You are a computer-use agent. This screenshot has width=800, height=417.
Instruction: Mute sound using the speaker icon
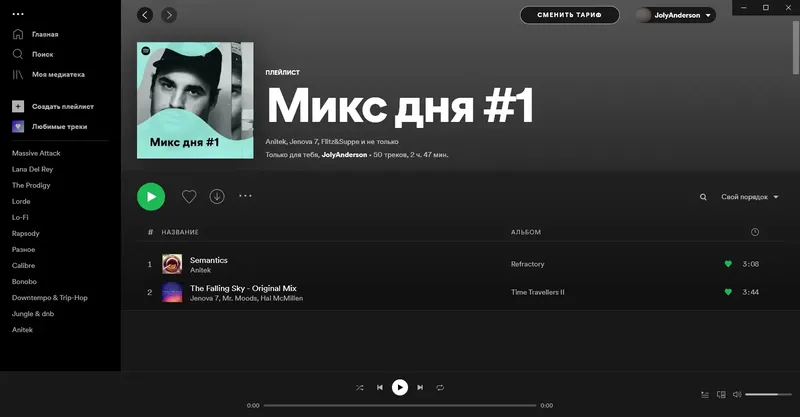737,394
